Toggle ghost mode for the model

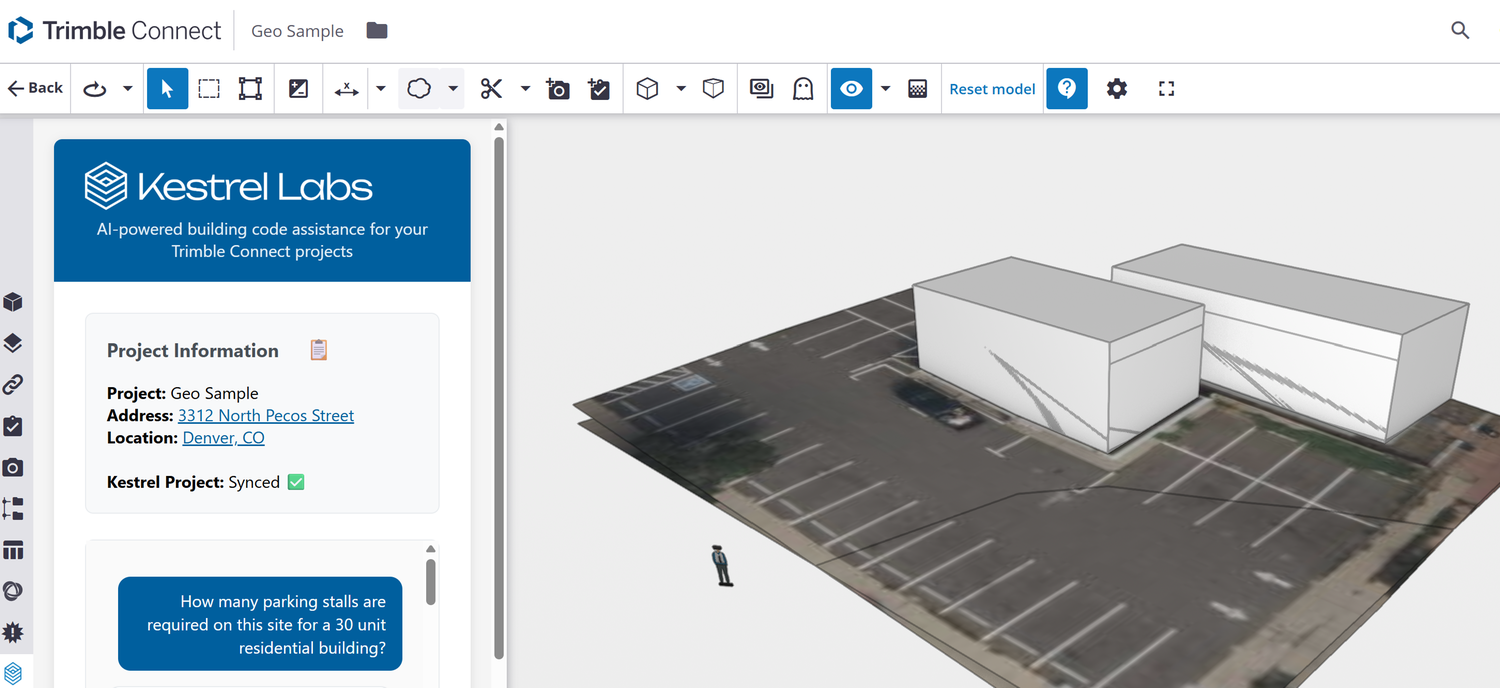click(x=802, y=89)
